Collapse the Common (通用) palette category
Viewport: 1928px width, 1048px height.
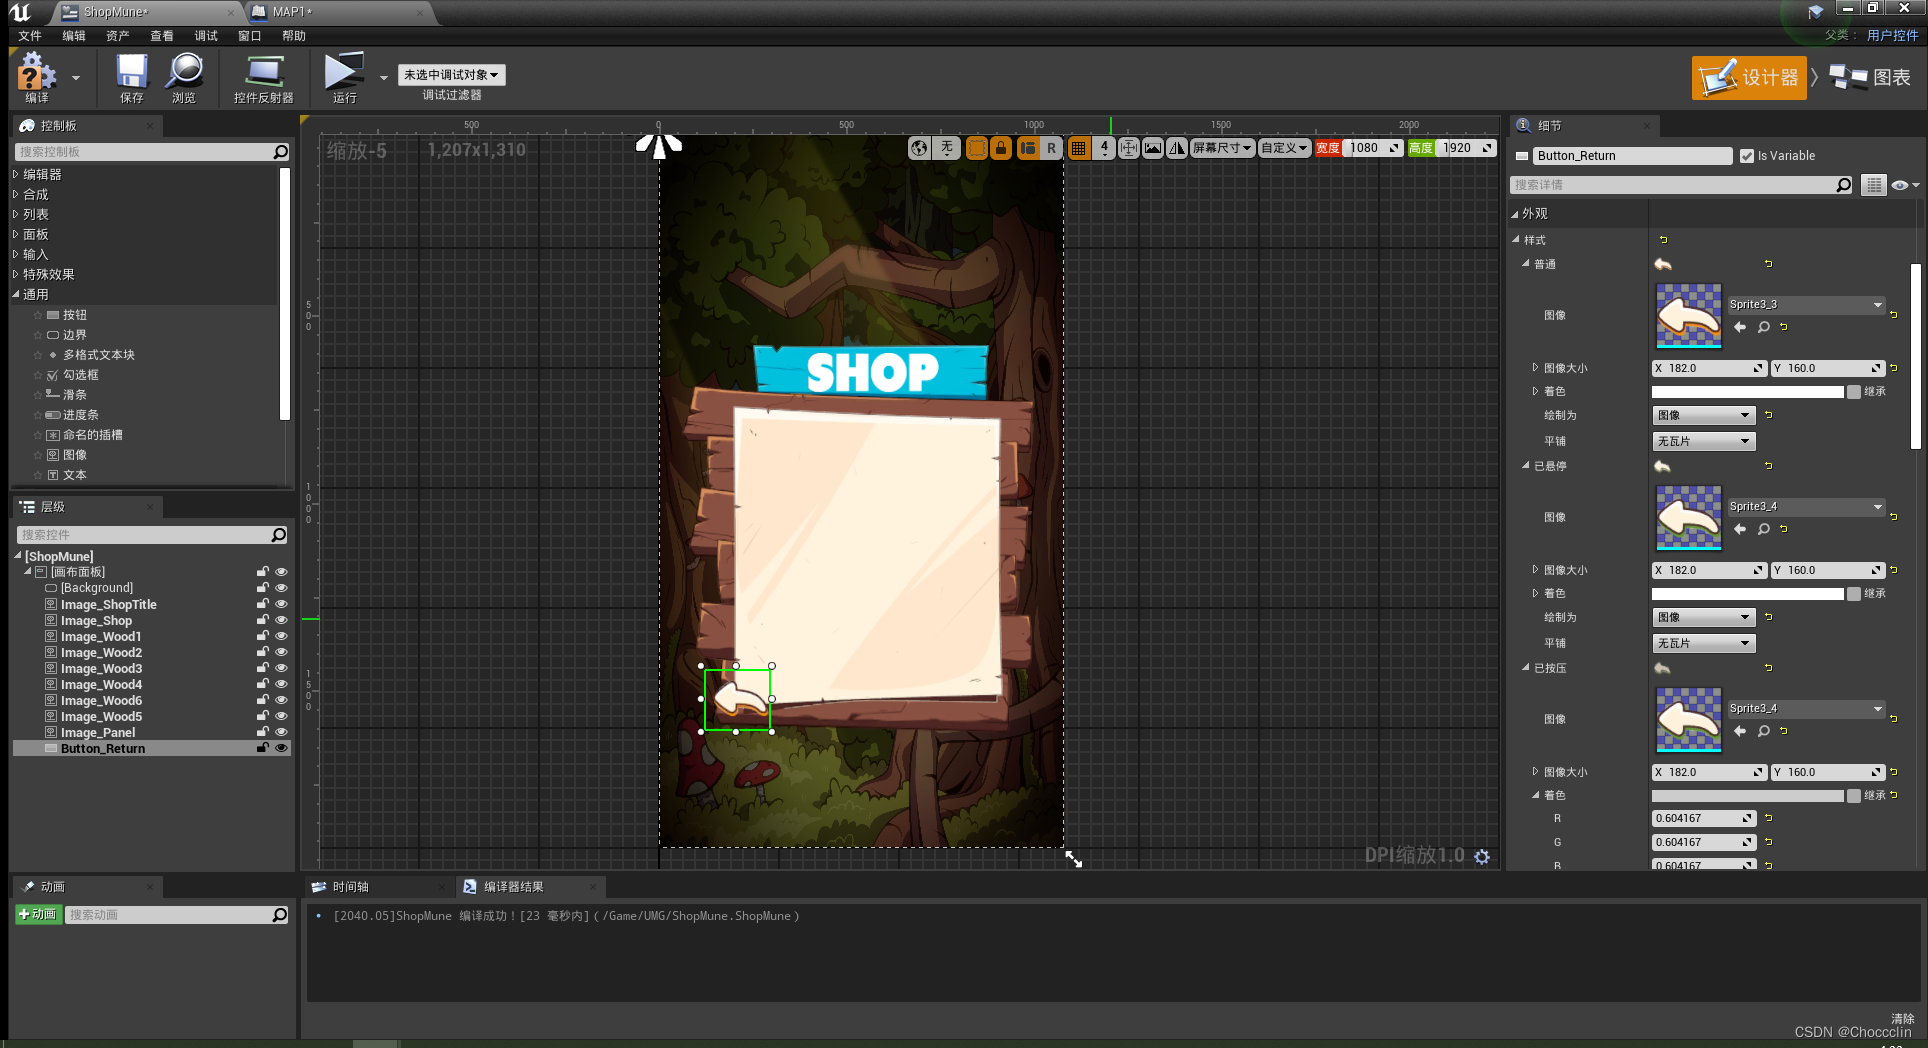point(16,294)
